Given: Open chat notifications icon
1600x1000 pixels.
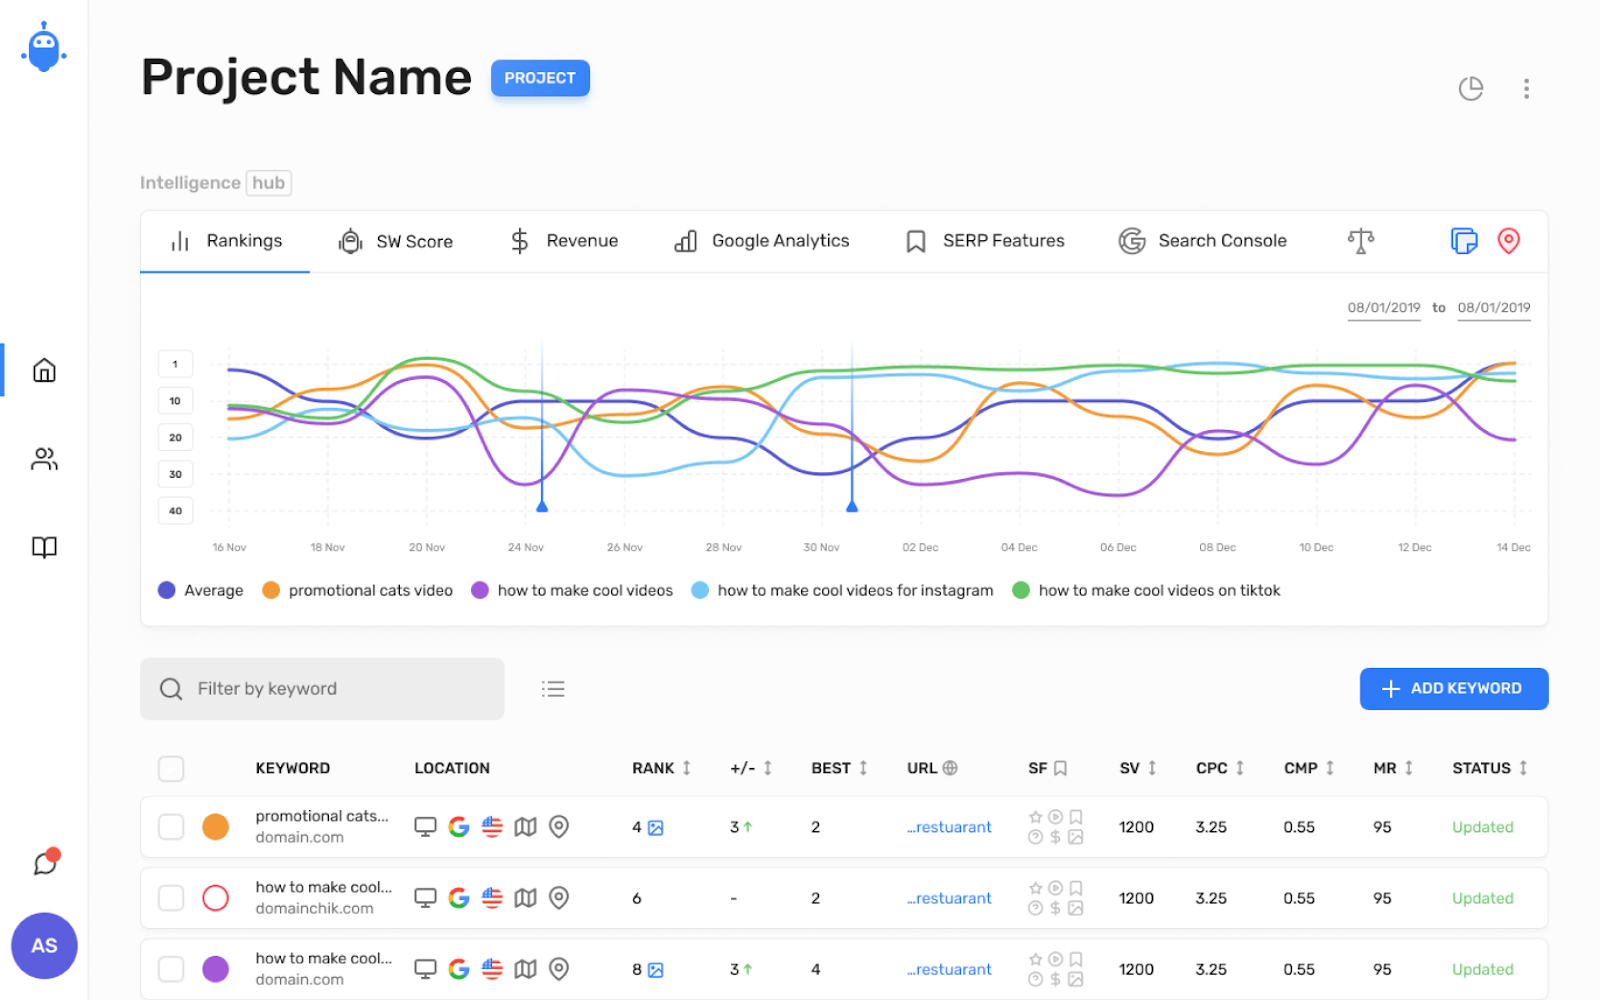Looking at the screenshot, I should pos(45,862).
